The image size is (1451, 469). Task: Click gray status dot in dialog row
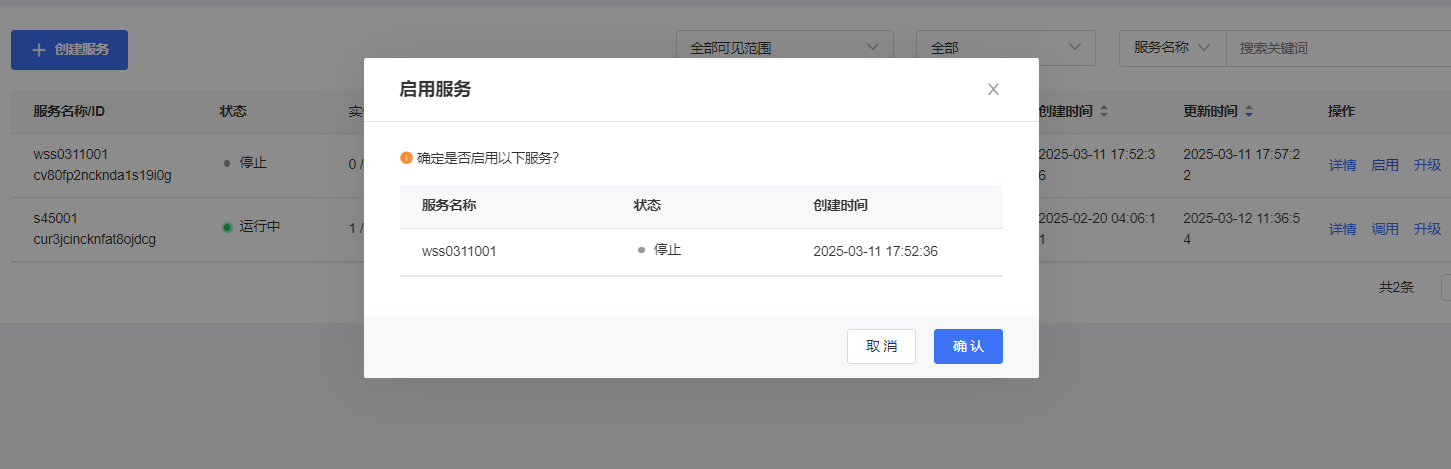click(641, 250)
